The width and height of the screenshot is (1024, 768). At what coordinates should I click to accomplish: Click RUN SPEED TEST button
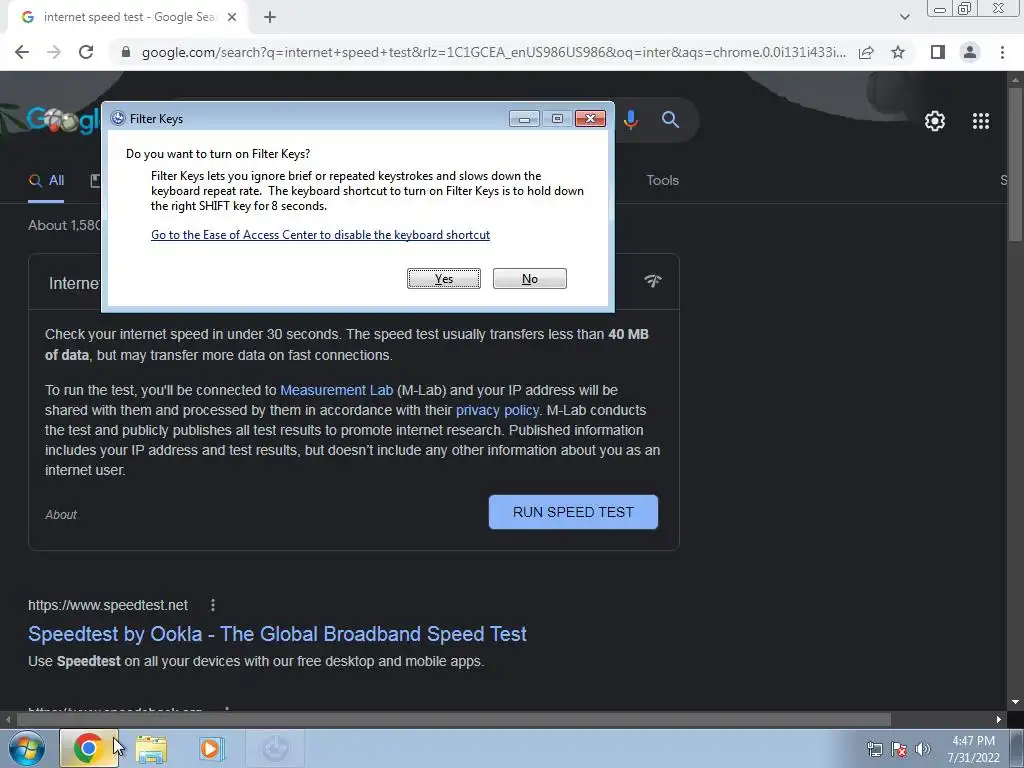coord(573,512)
